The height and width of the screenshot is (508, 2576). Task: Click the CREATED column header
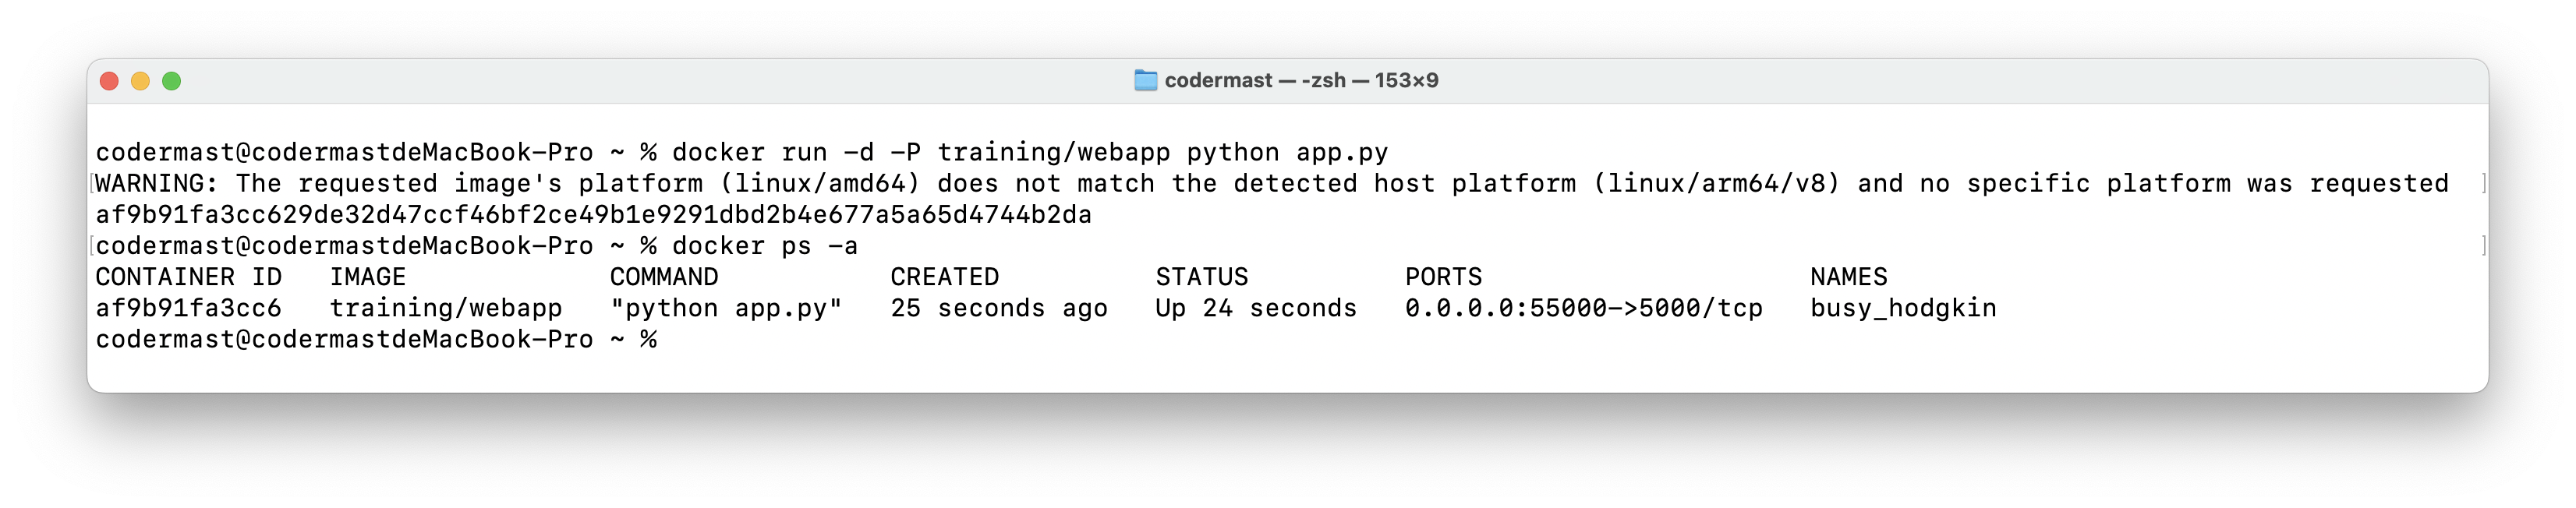pos(945,277)
